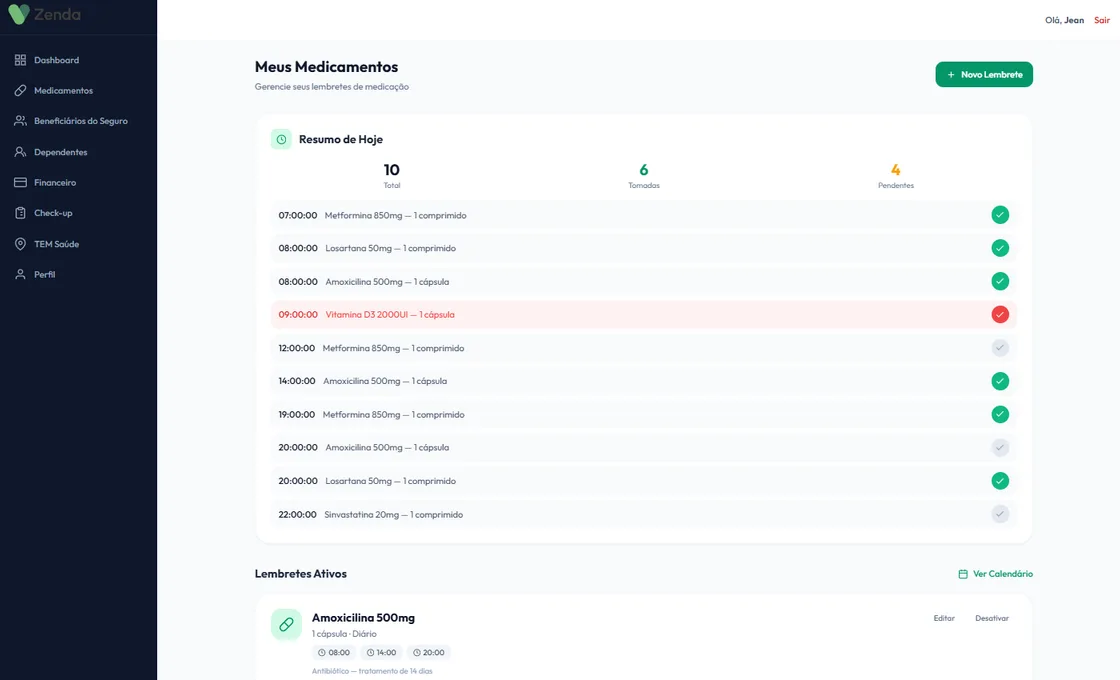Screen dimensions: 1120x680
Task: Click the Zenda heart logo
Action: coord(19,14)
